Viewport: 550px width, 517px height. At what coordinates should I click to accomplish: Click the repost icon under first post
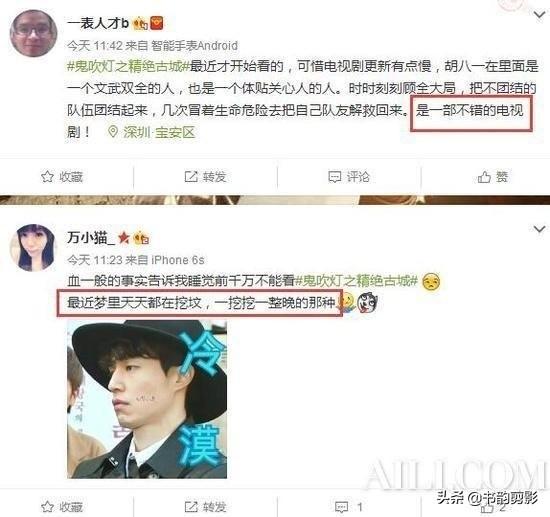point(191,176)
